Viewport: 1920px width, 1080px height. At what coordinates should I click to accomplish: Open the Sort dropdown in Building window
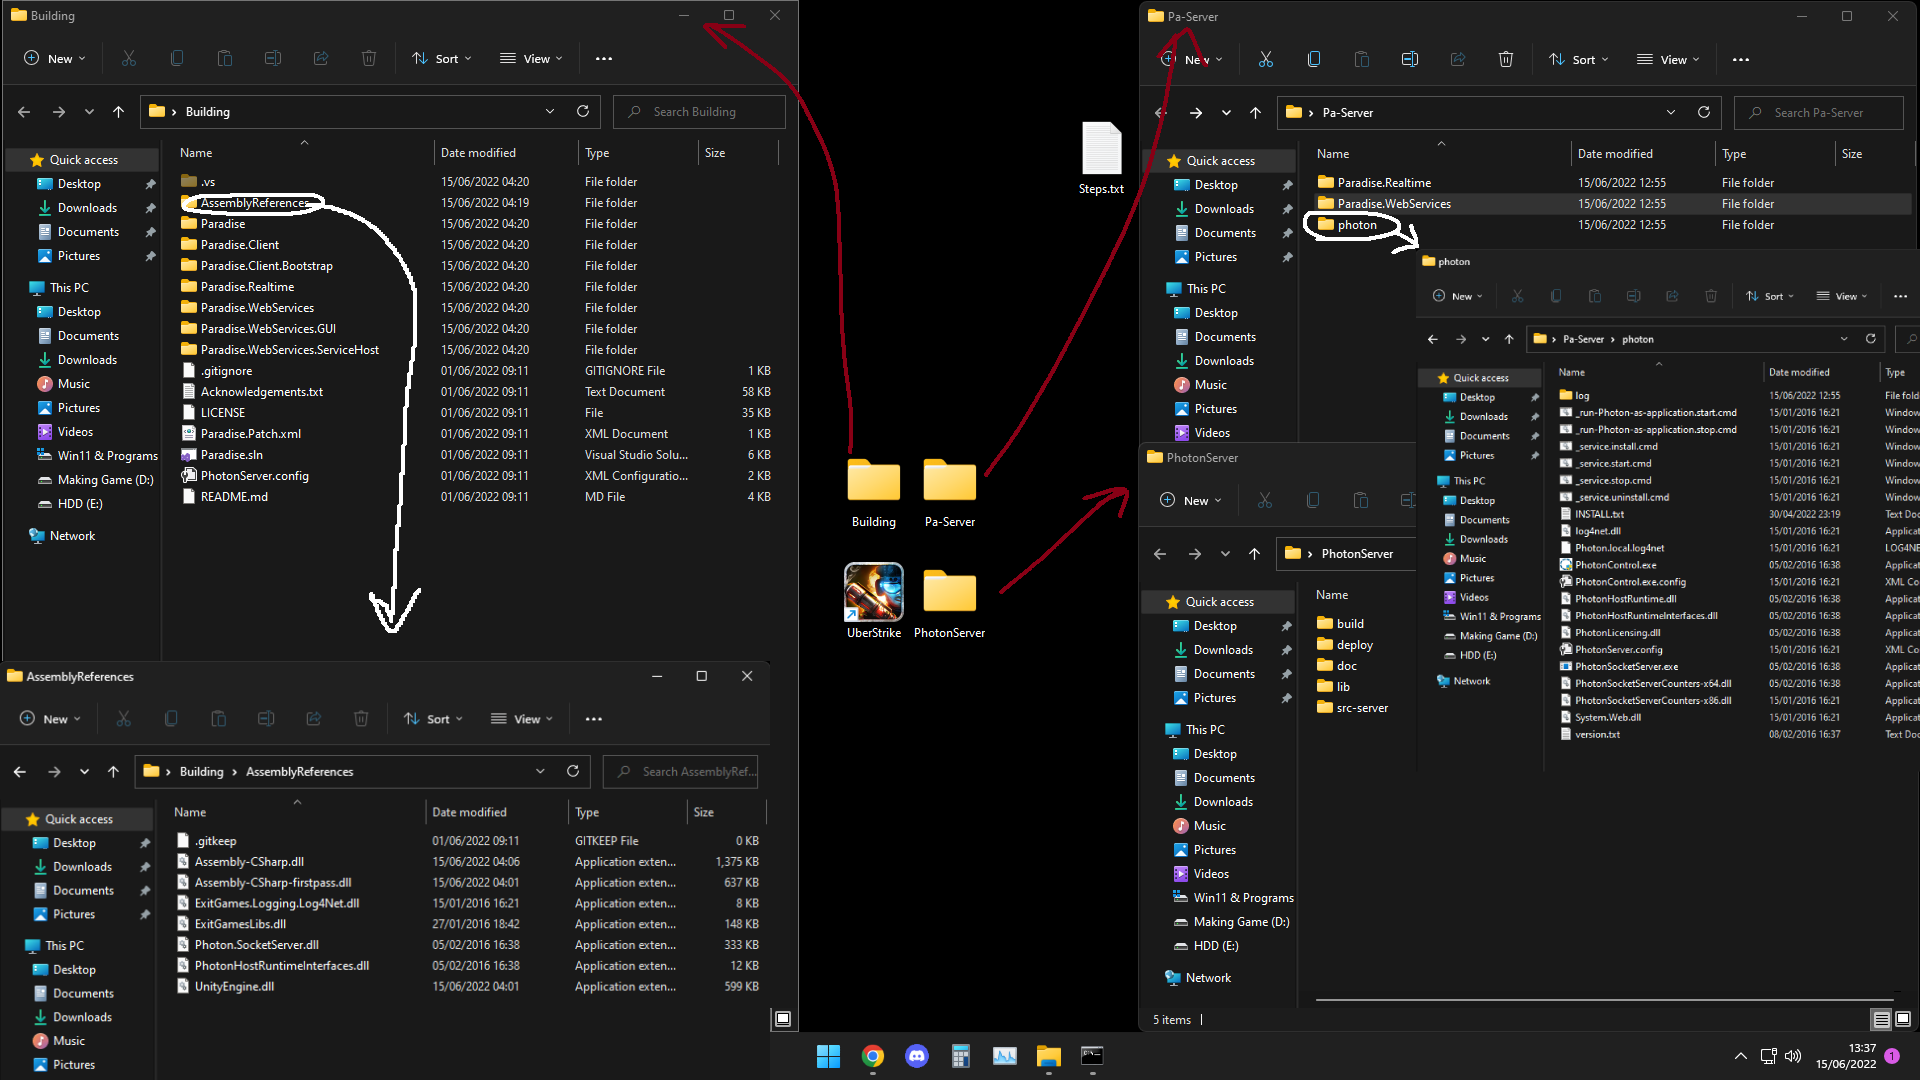tap(441, 59)
